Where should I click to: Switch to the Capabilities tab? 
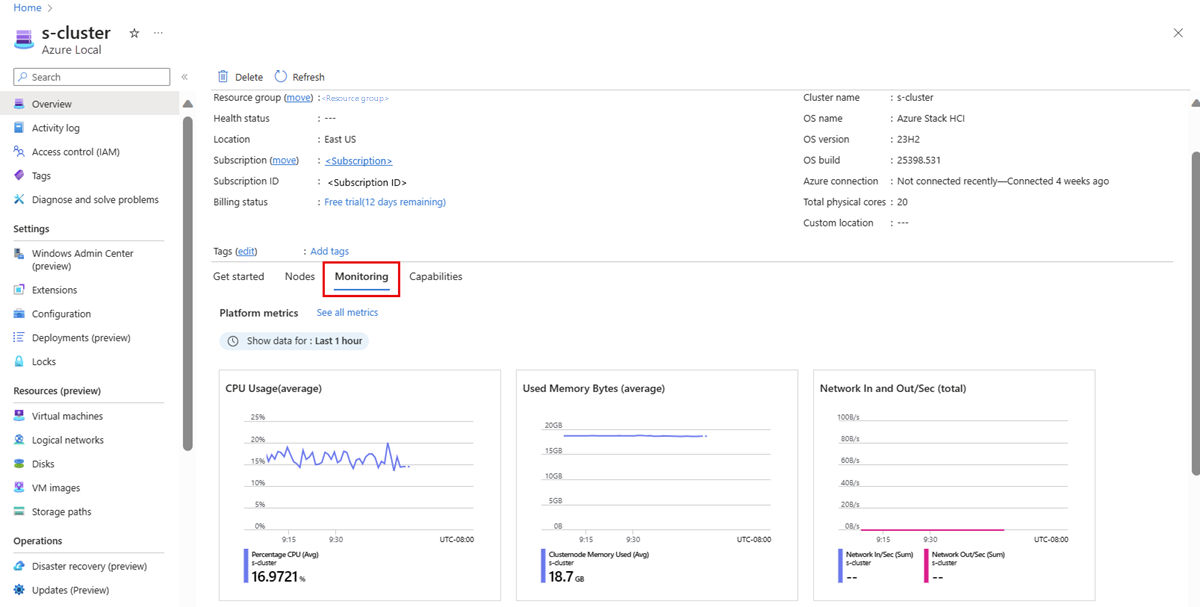pyautogui.click(x=435, y=277)
